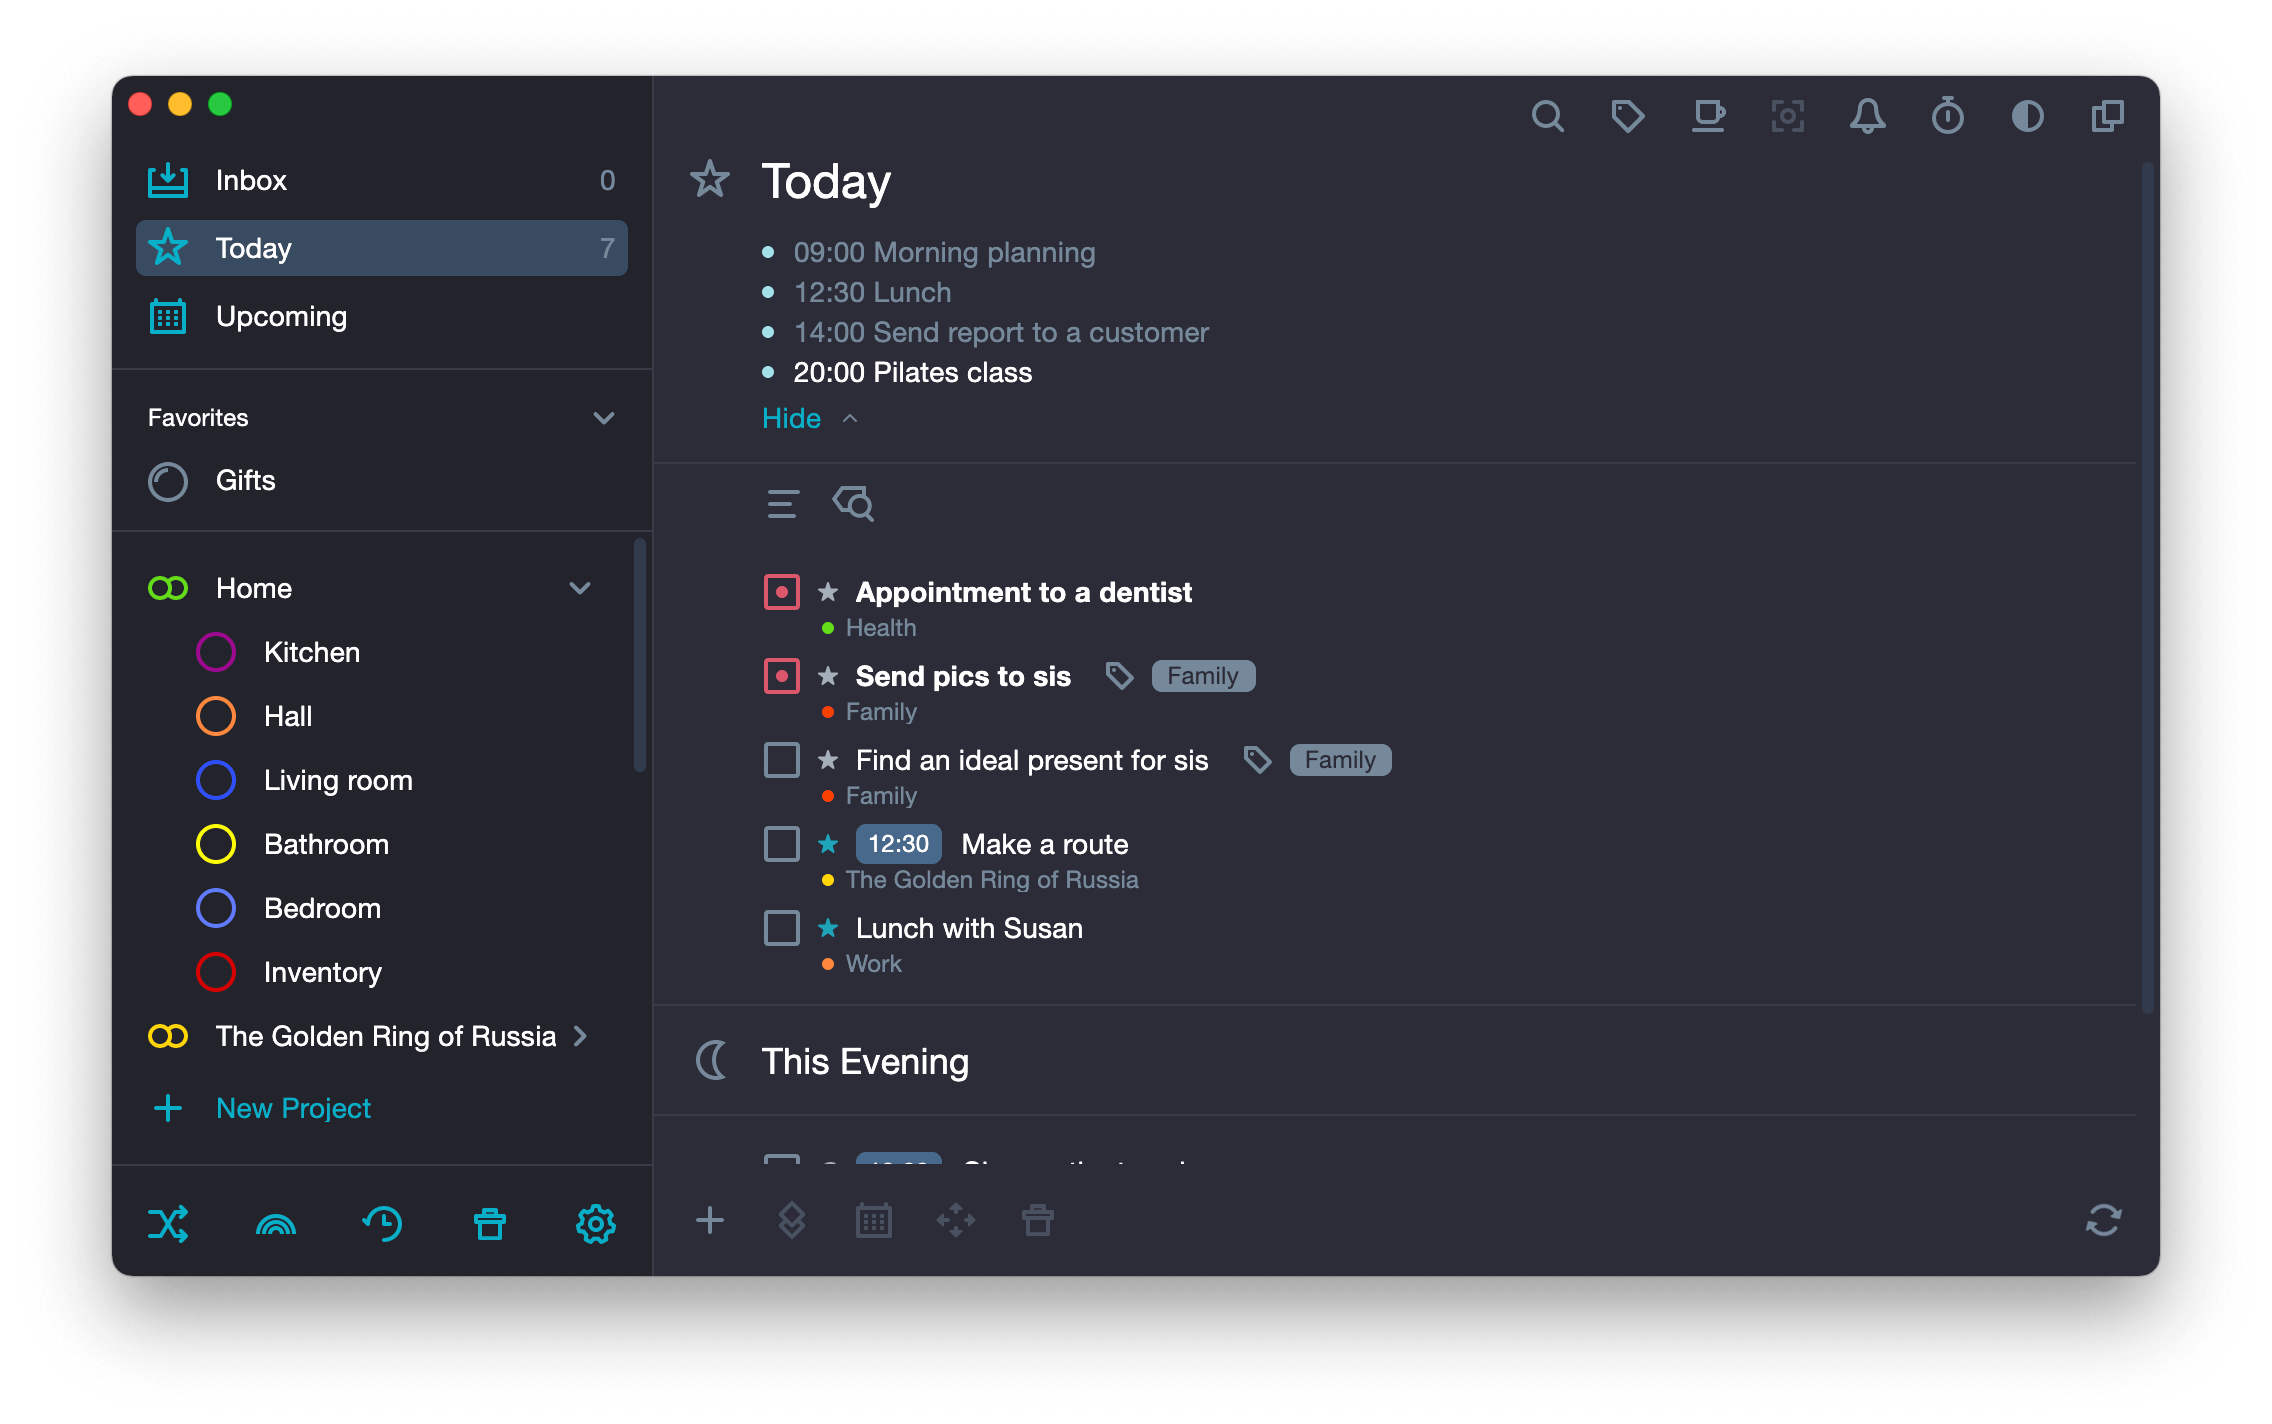Viewport: 2272px width, 1424px height.
Task: Click the focus mode toolbar icon
Action: (x=1788, y=117)
